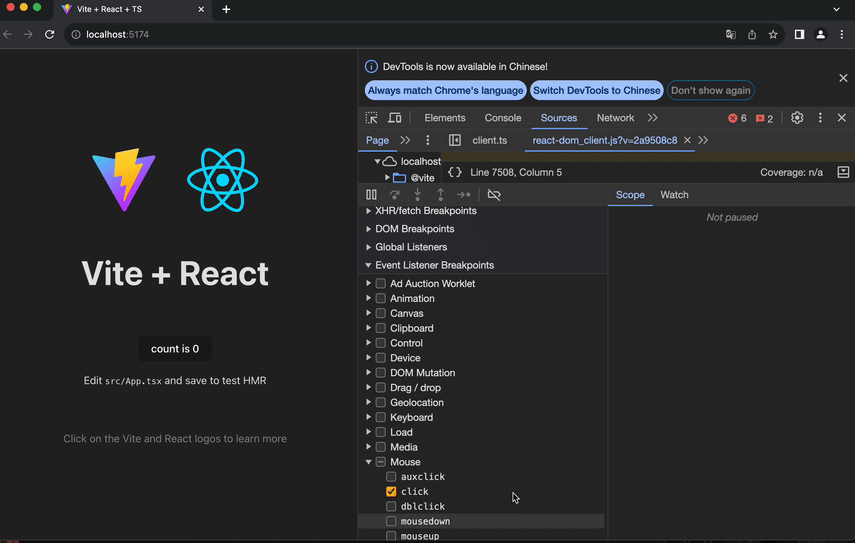Check the mousedown event breakpoint
The height and width of the screenshot is (543, 855).
[x=391, y=521]
